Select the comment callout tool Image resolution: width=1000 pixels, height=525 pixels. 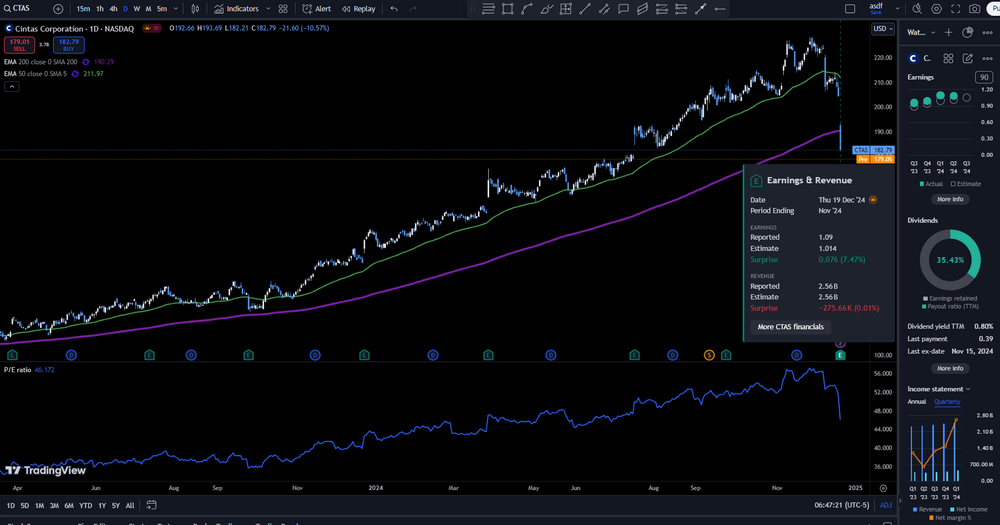[x=624, y=9]
